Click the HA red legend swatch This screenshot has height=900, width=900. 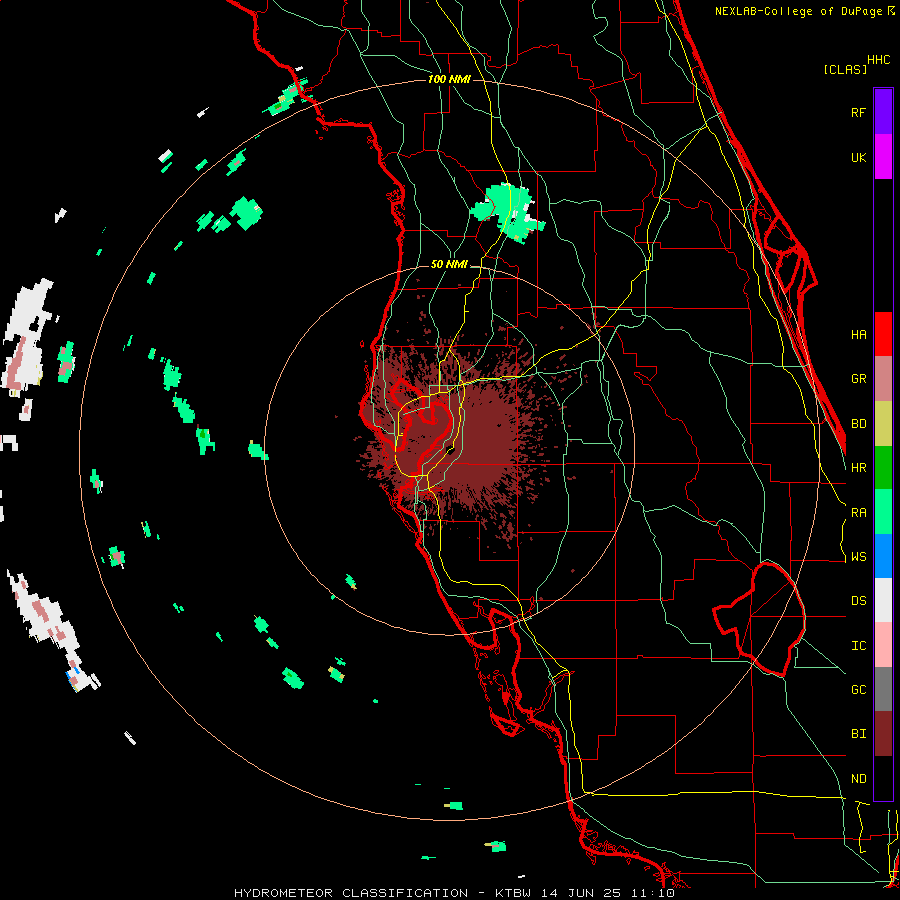[x=883, y=334]
